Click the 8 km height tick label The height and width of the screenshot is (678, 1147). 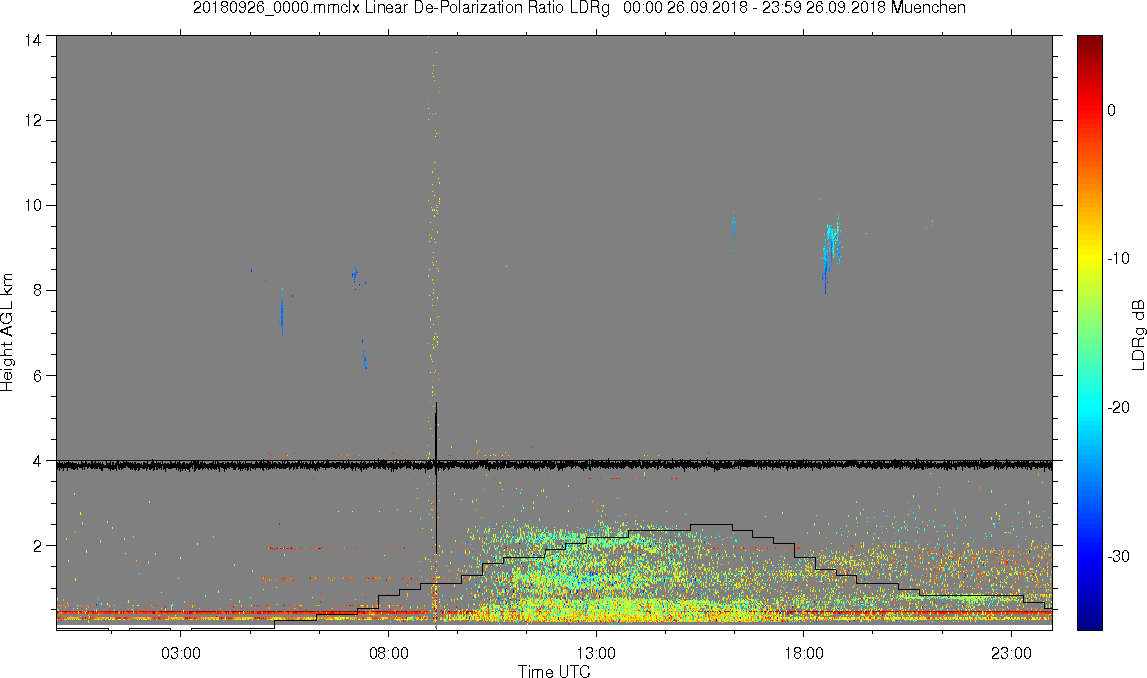(x=37, y=290)
